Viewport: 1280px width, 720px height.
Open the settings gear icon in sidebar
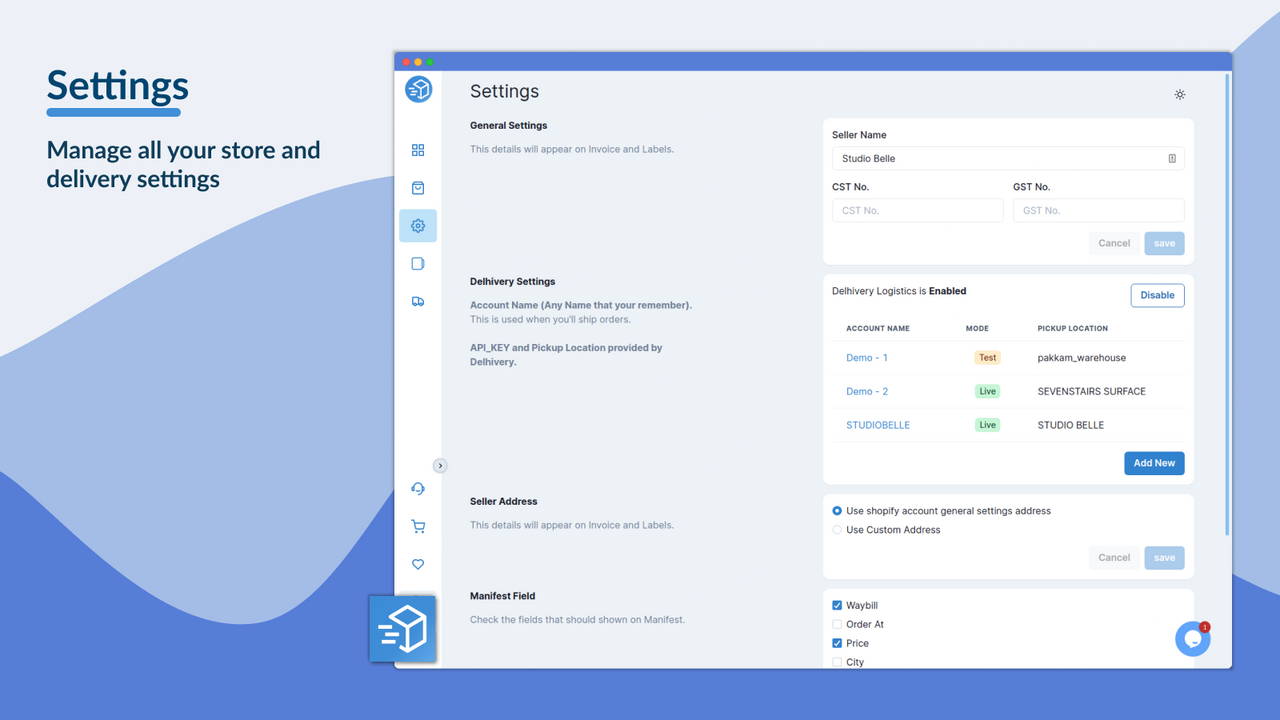tap(418, 225)
